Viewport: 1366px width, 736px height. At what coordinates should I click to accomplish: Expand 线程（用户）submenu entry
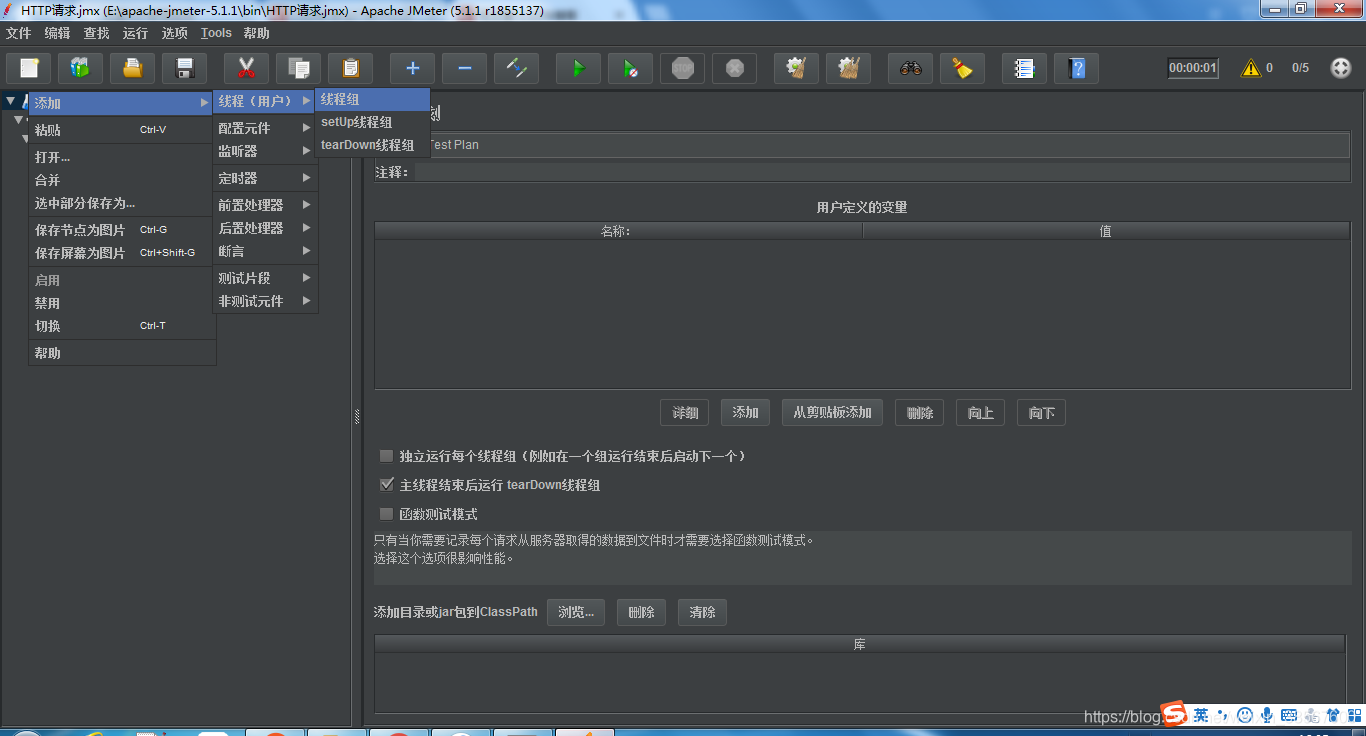pyautogui.click(x=265, y=101)
